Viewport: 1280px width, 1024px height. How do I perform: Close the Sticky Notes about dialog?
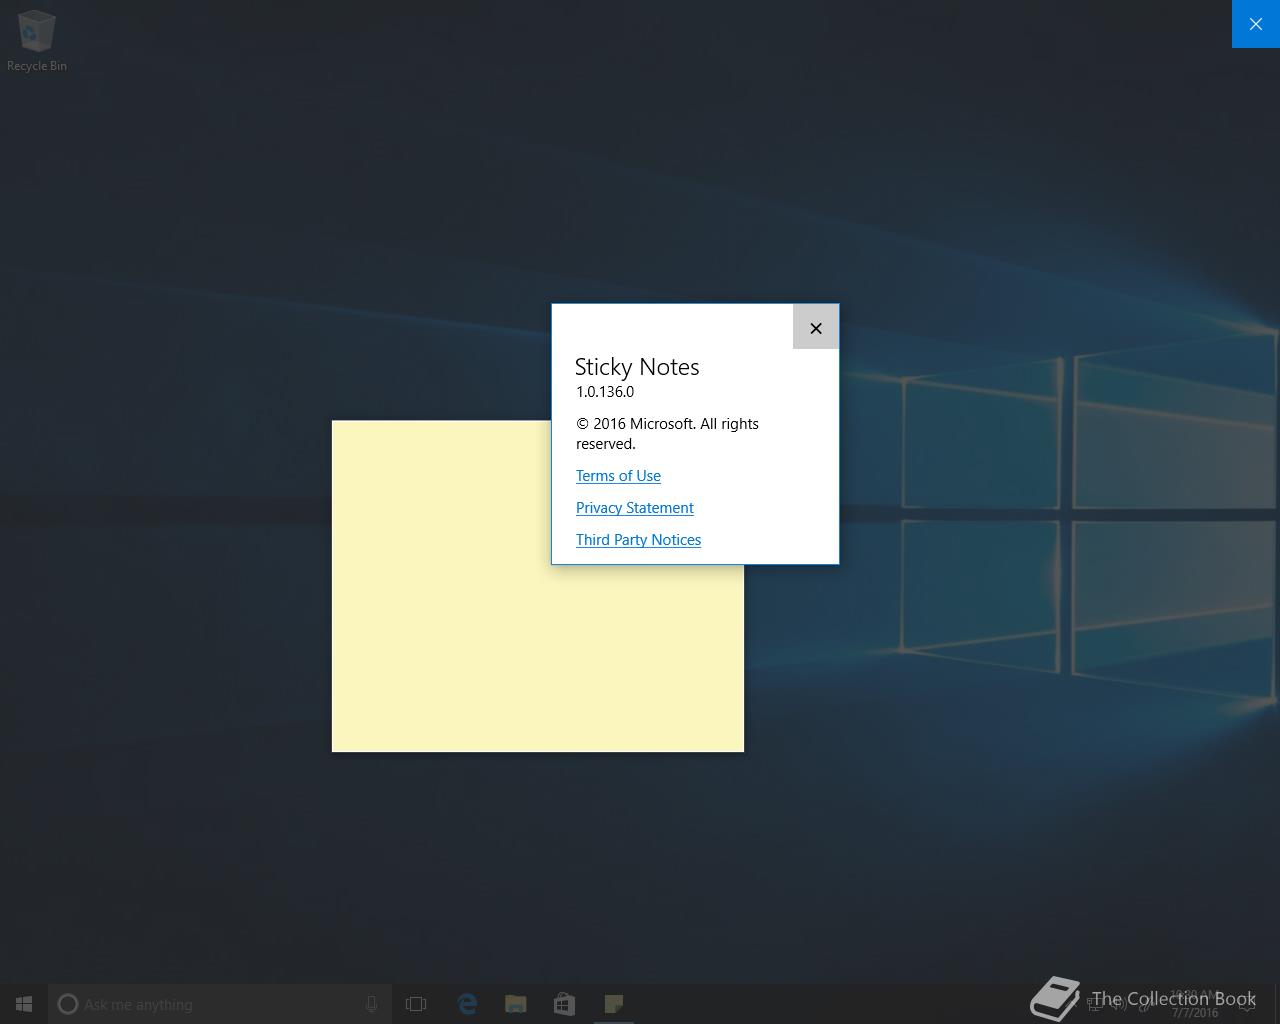click(816, 328)
